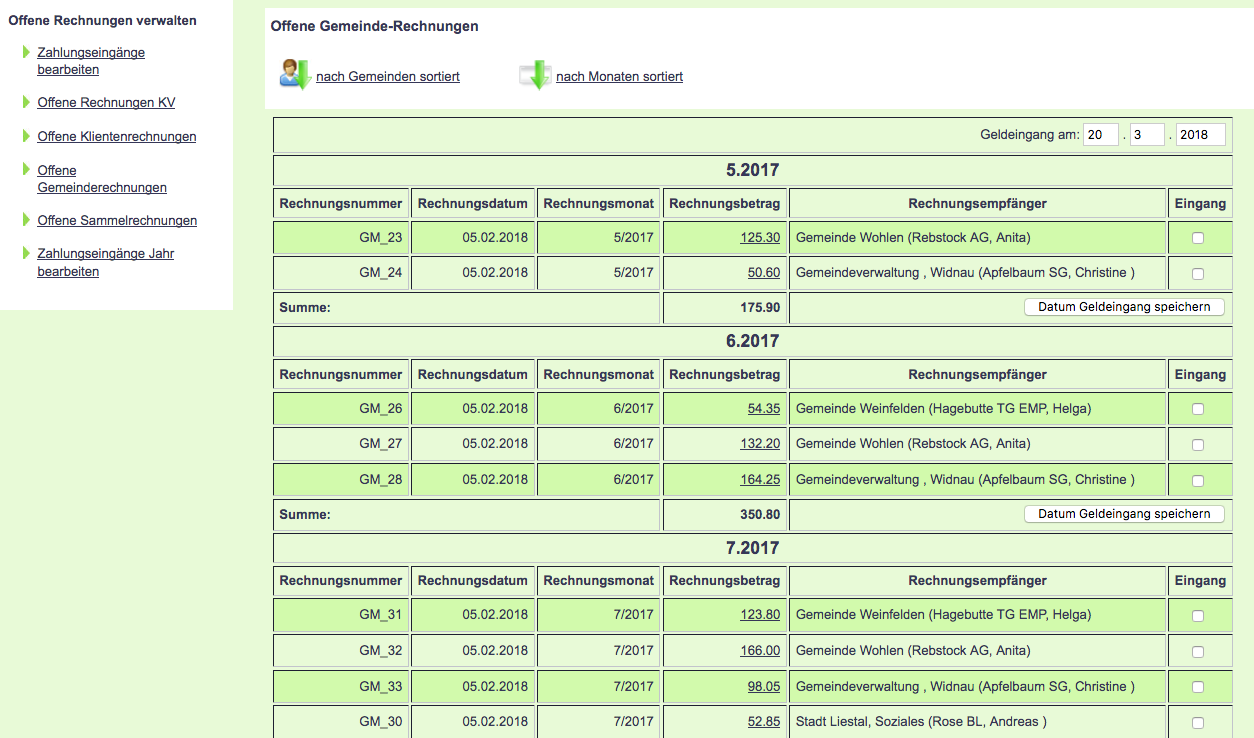Click the green arrow icon for month sorting
The image size is (1254, 738).
point(536,75)
